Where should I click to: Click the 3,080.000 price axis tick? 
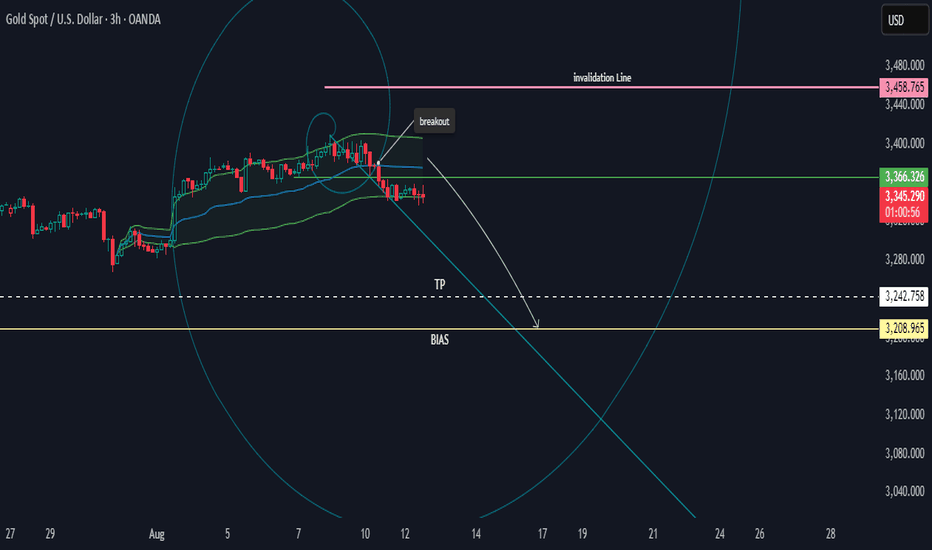pyautogui.click(x=905, y=453)
